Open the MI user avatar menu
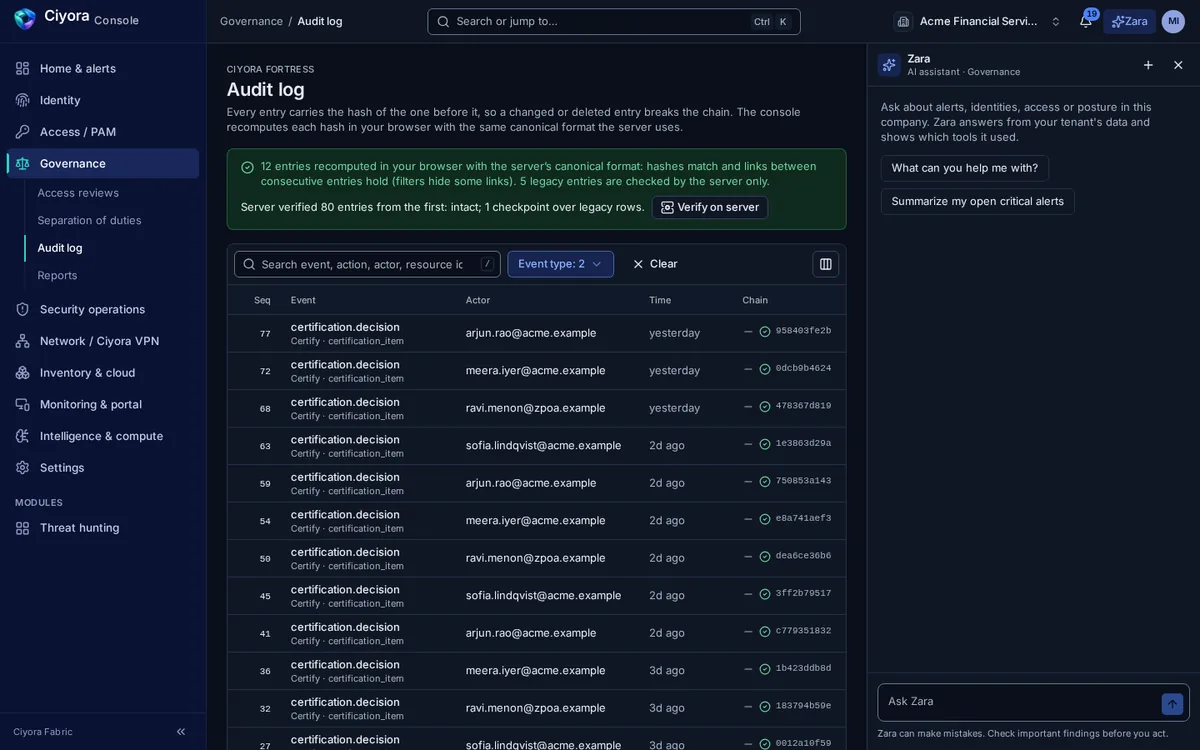This screenshot has width=1200, height=750. click(x=1173, y=21)
